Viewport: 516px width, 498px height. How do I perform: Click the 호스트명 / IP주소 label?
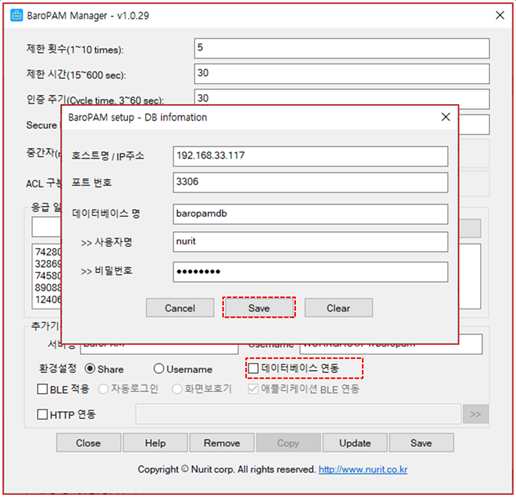pos(108,156)
